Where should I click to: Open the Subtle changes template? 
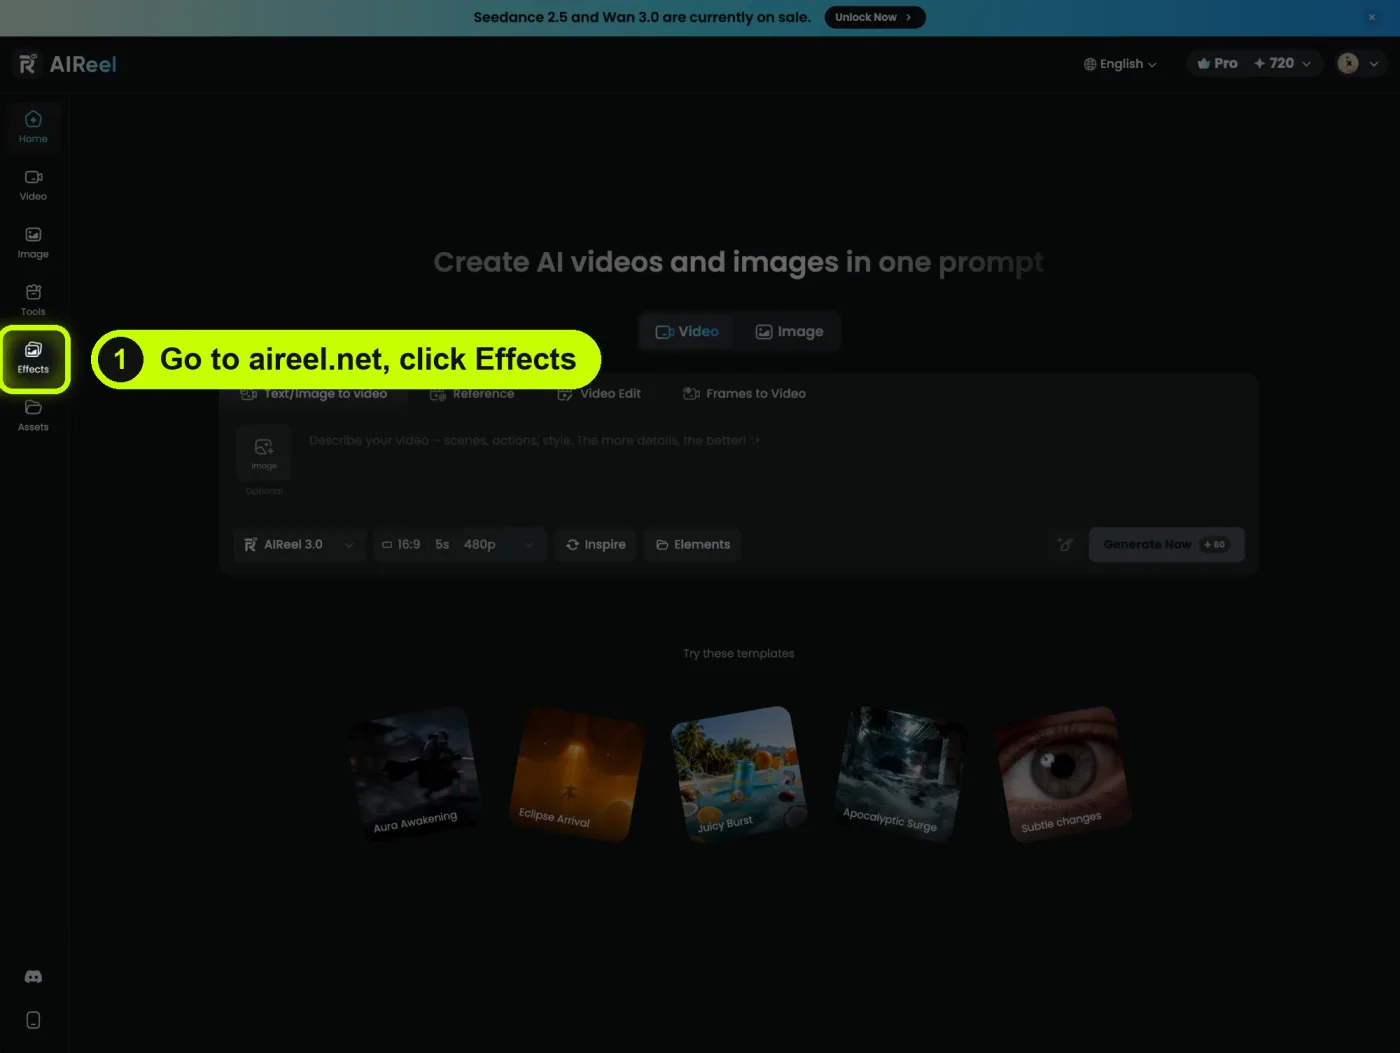pos(1063,773)
